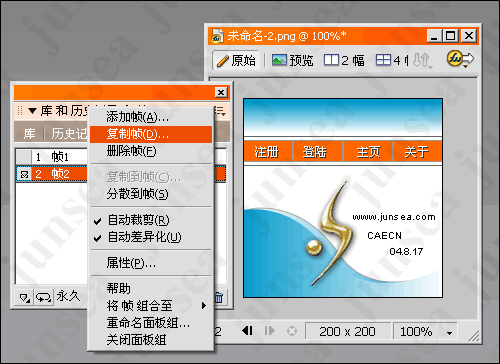Image resolution: width=500 pixels, height=364 pixels.
Task: Select 关闭面板组 entry
Action: (151, 340)
